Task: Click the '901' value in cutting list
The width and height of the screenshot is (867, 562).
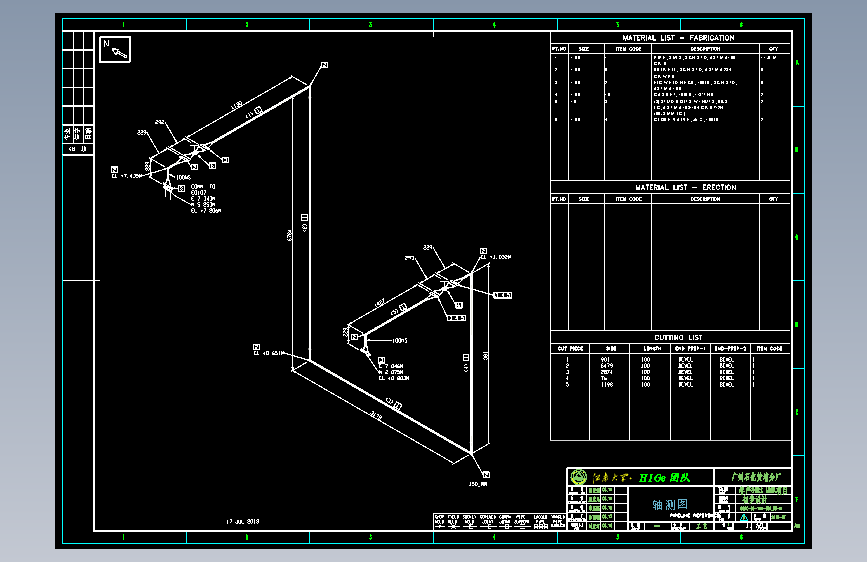Action: click(605, 360)
